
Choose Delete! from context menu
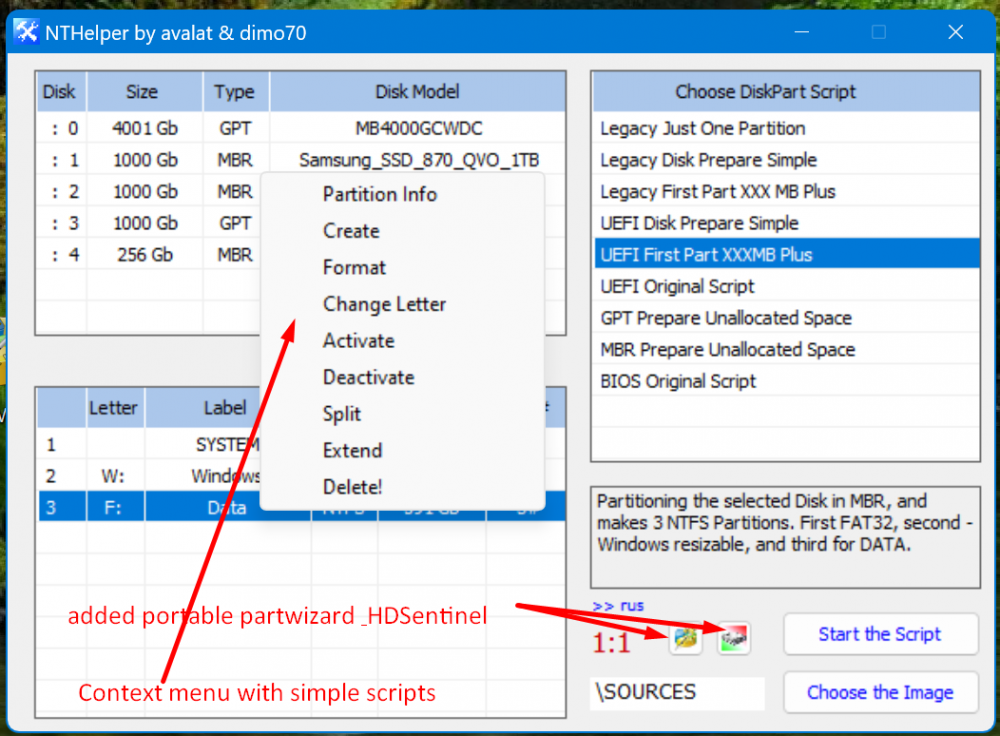(352, 487)
